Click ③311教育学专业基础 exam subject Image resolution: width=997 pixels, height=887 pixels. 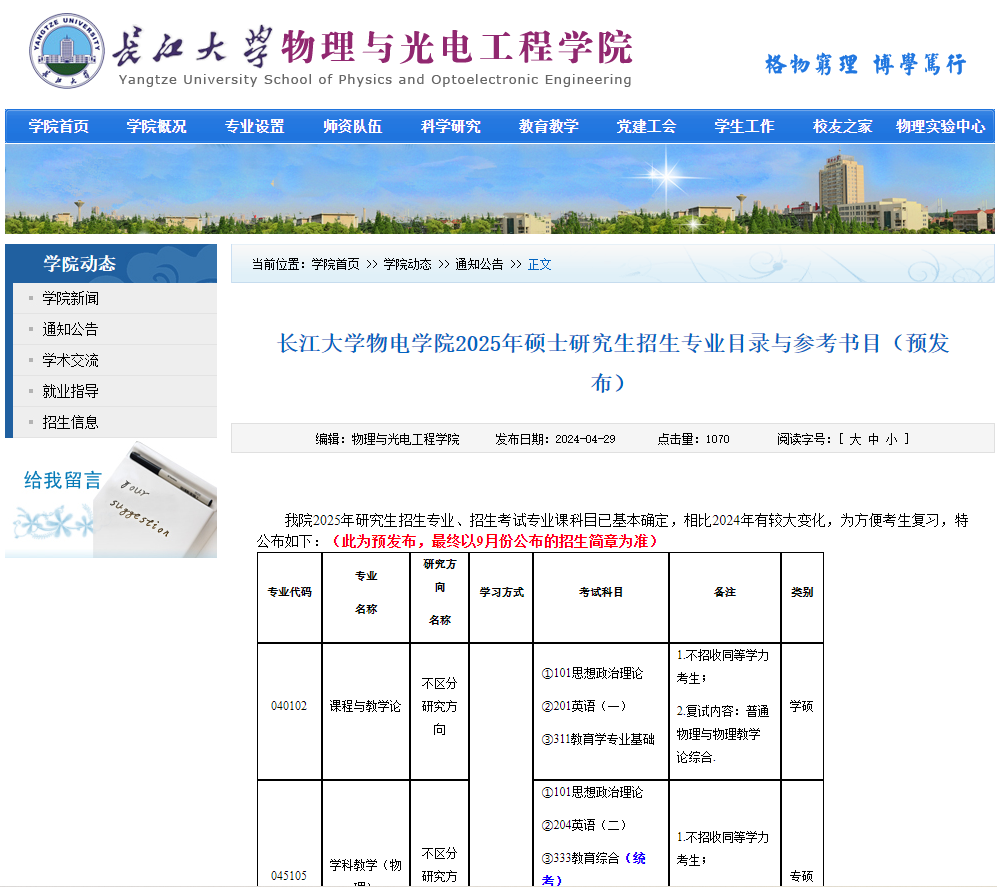coord(598,739)
